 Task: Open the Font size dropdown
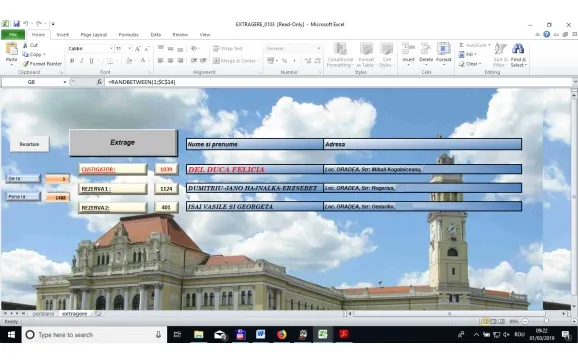pos(129,48)
